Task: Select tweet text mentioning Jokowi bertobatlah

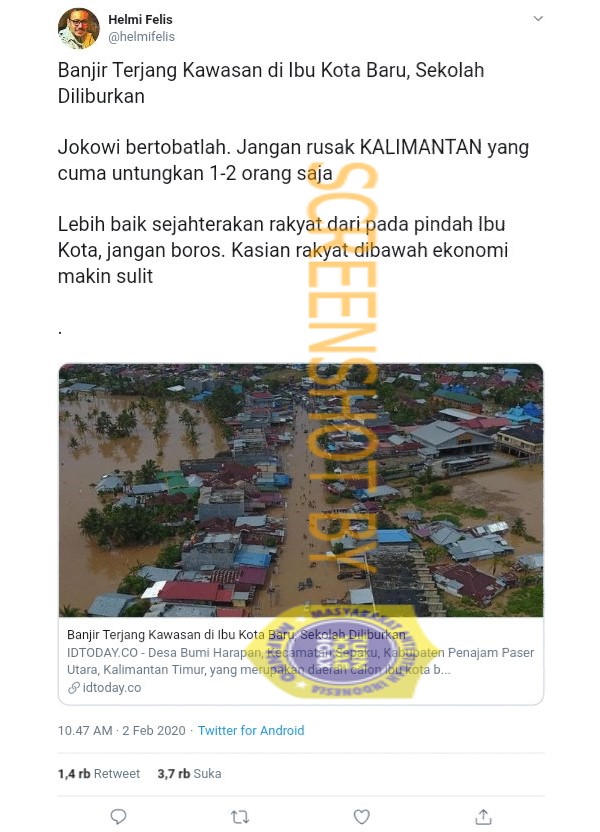Action: [x=293, y=160]
